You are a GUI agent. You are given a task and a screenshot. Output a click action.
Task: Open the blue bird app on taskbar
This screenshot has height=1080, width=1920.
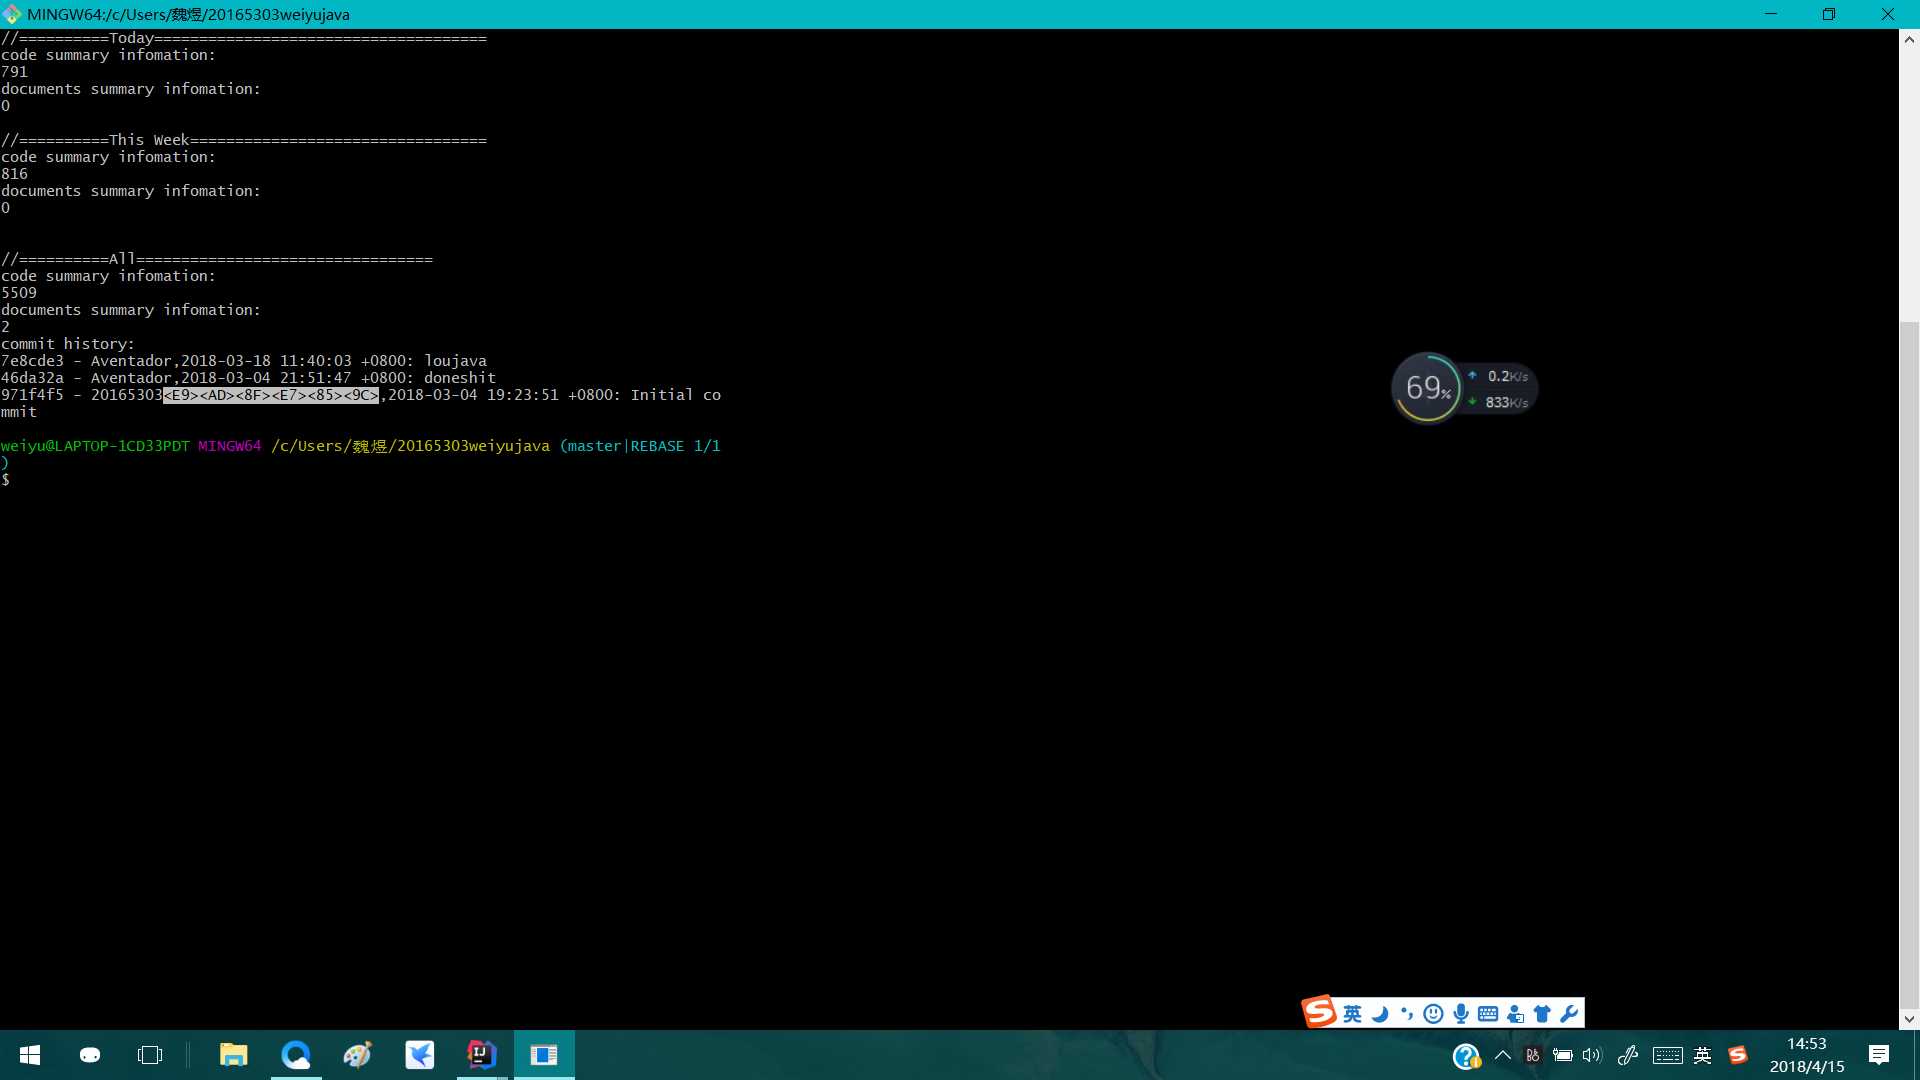[x=420, y=1055]
